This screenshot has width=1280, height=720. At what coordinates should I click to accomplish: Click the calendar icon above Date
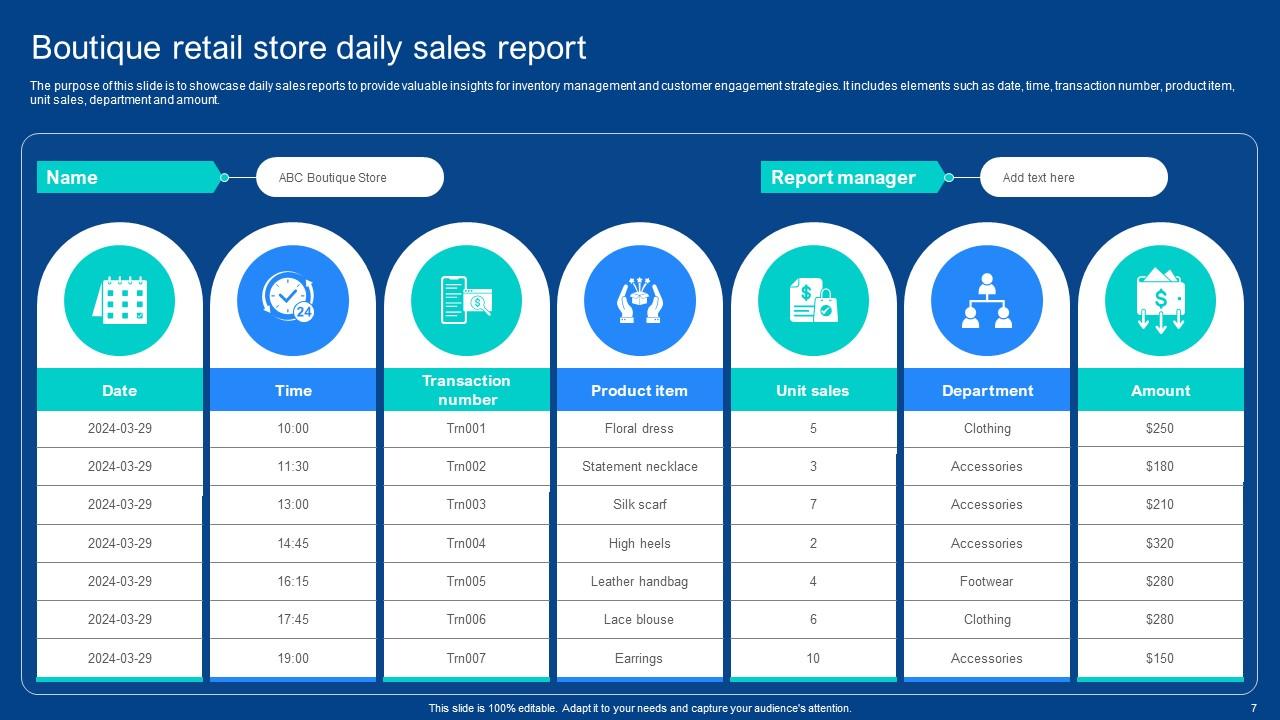119,300
